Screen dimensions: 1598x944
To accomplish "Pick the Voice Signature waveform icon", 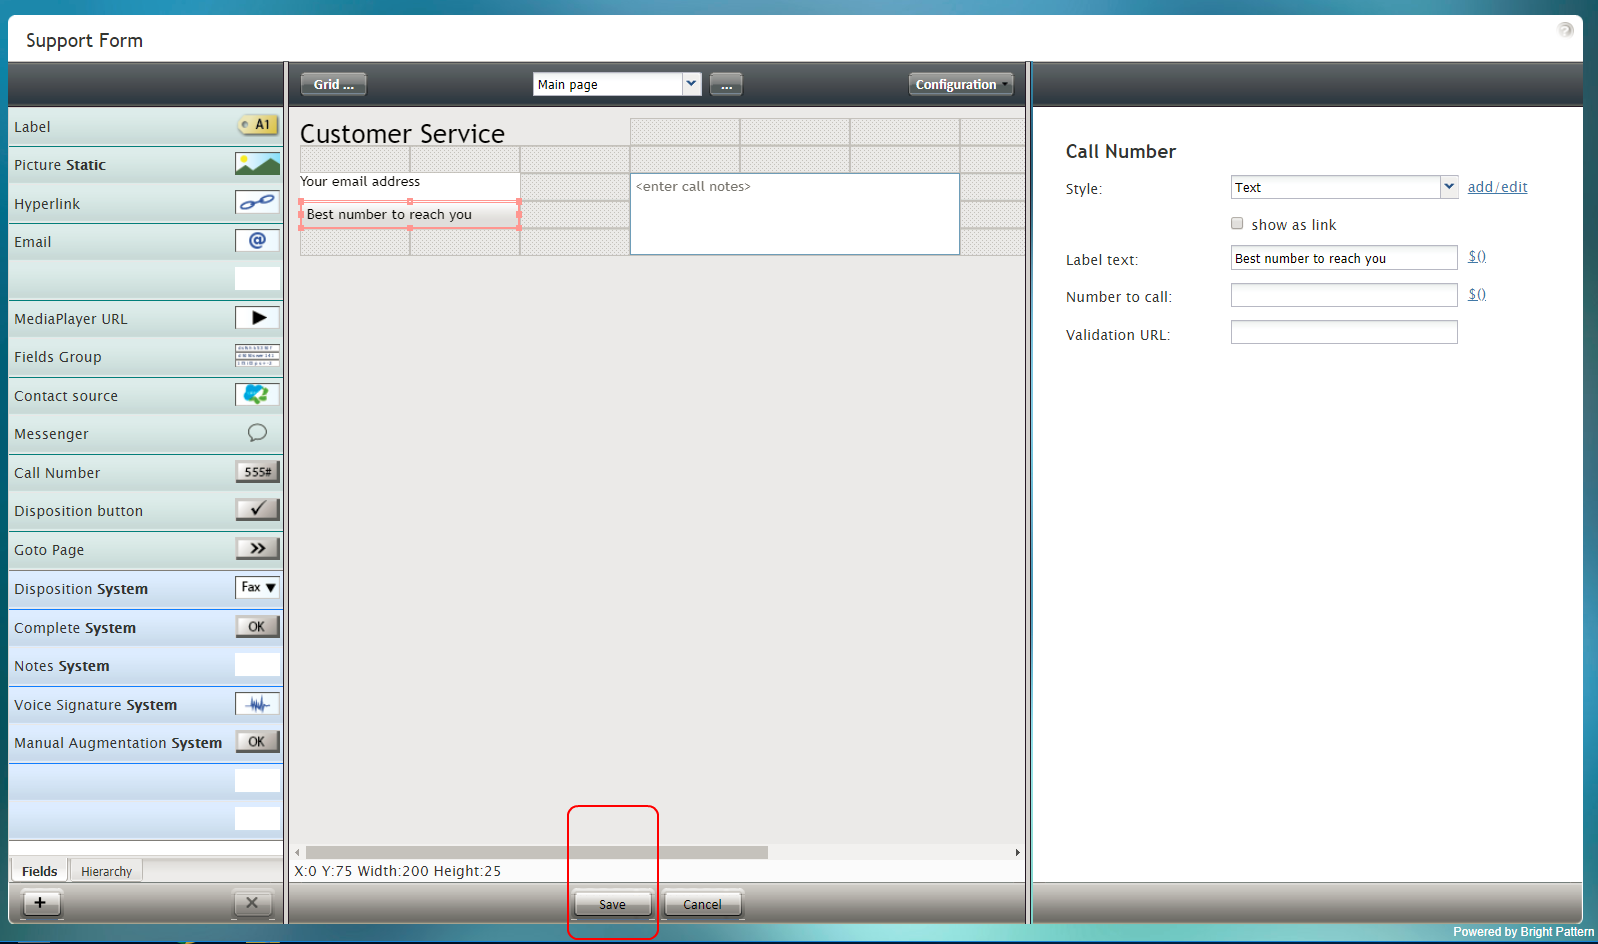I will click(x=257, y=703).
